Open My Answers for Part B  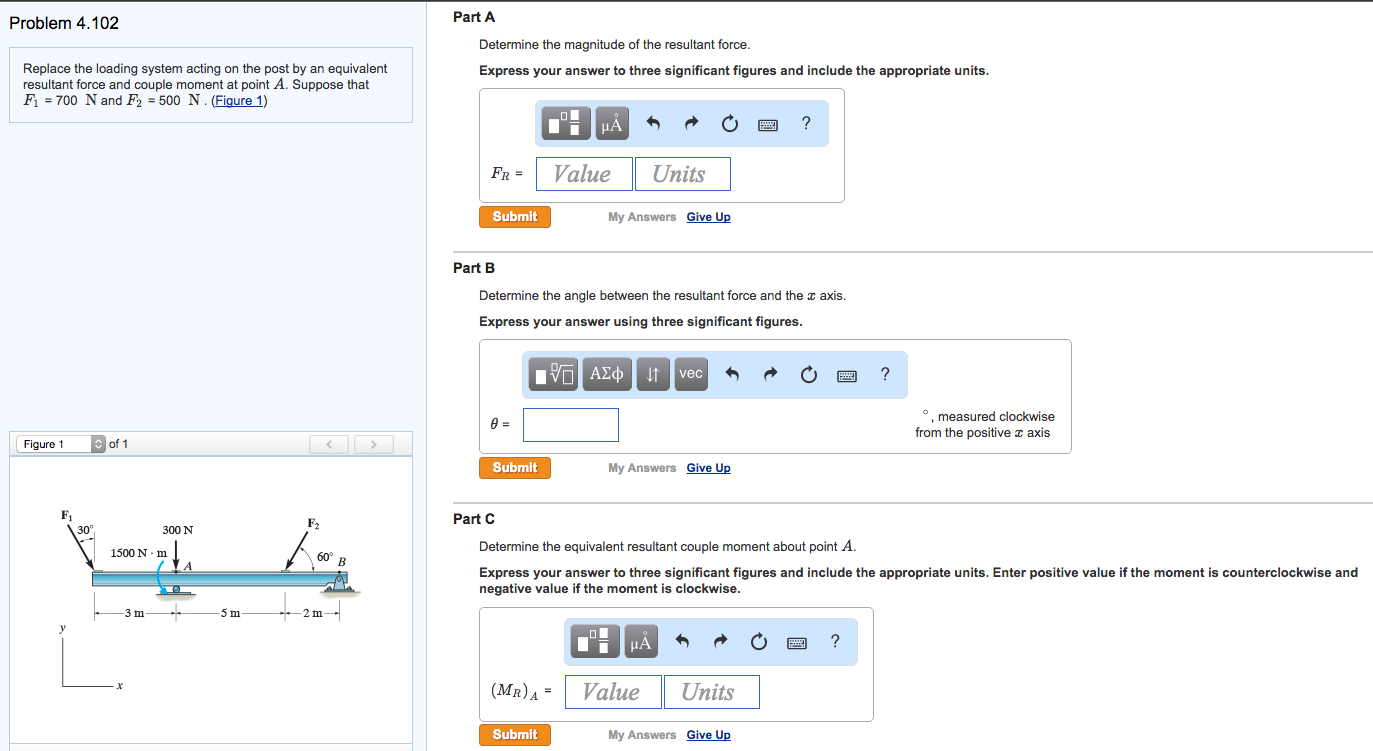coord(642,467)
